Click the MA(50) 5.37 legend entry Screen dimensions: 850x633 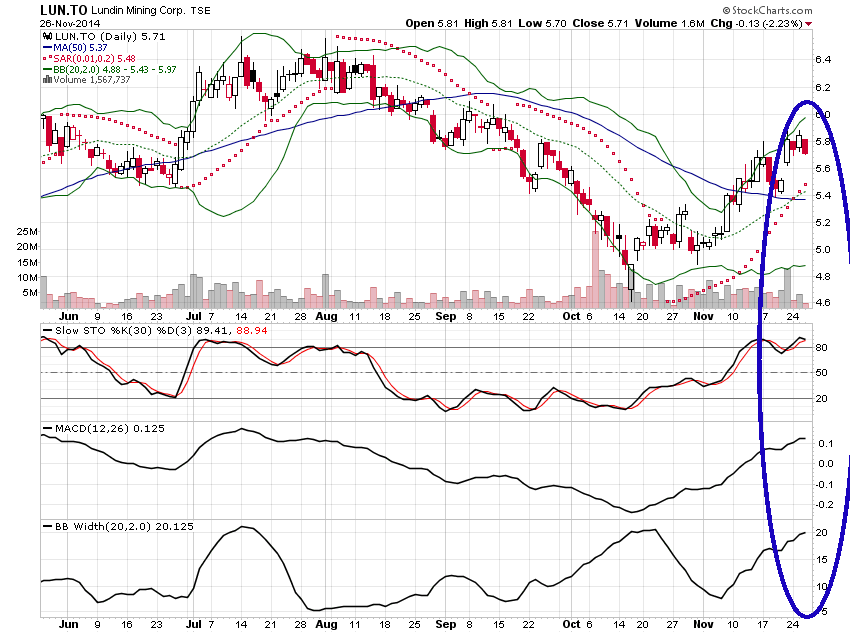pyautogui.click(x=80, y=48)
